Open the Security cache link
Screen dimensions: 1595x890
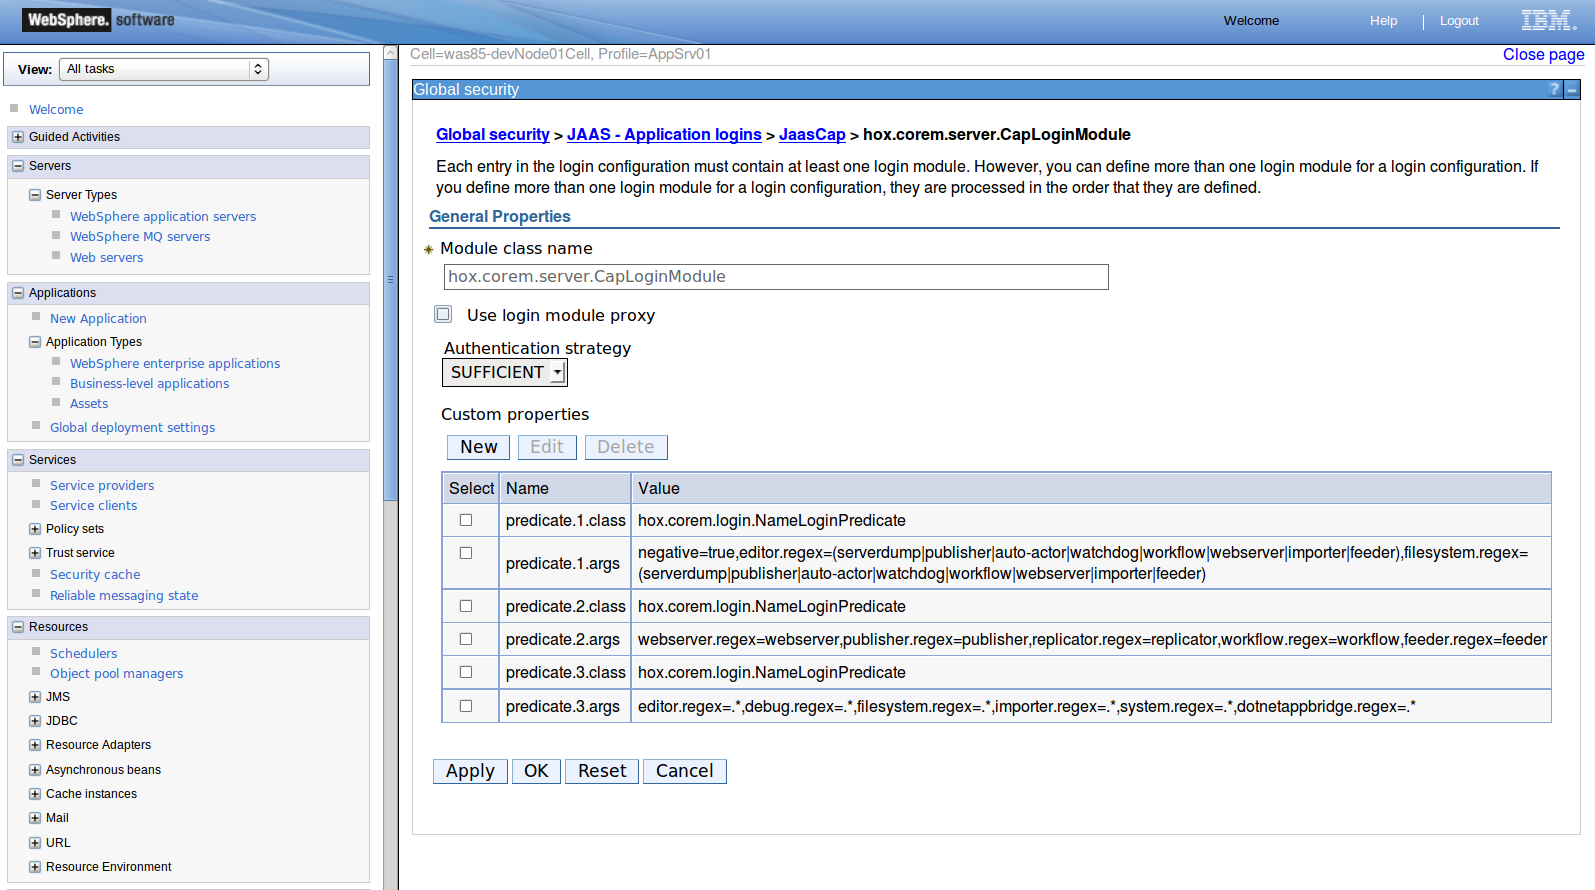tap(95, 575)
